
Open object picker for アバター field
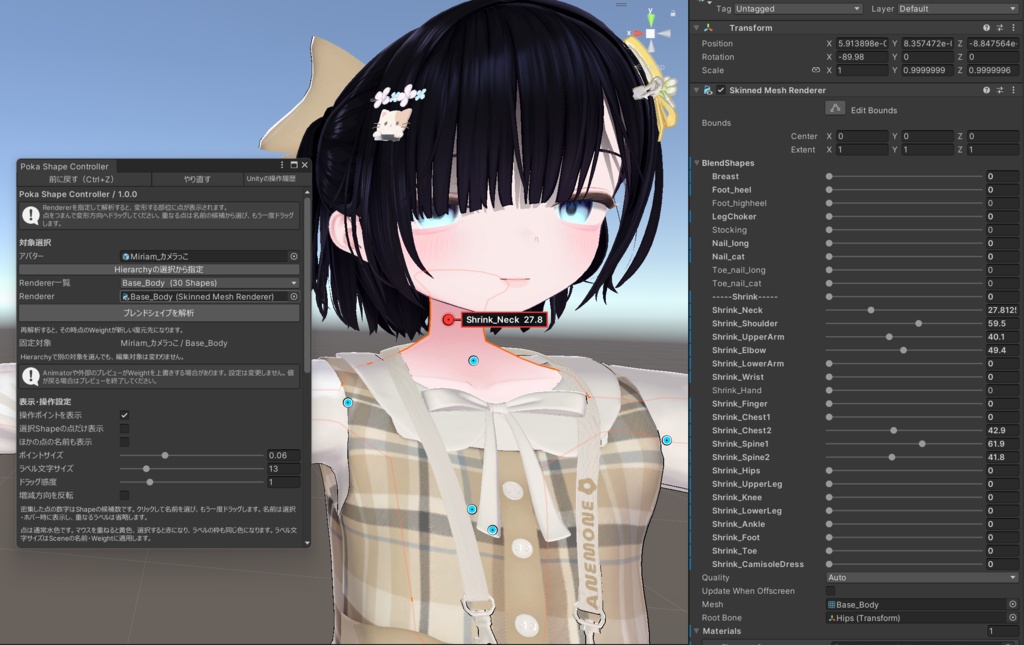[294, 257]
